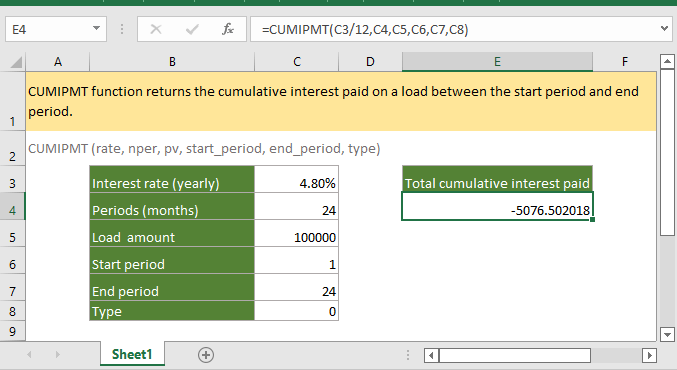Click the Select All corner triangle
Screen dimensions: 677x370
click(16, 63)
